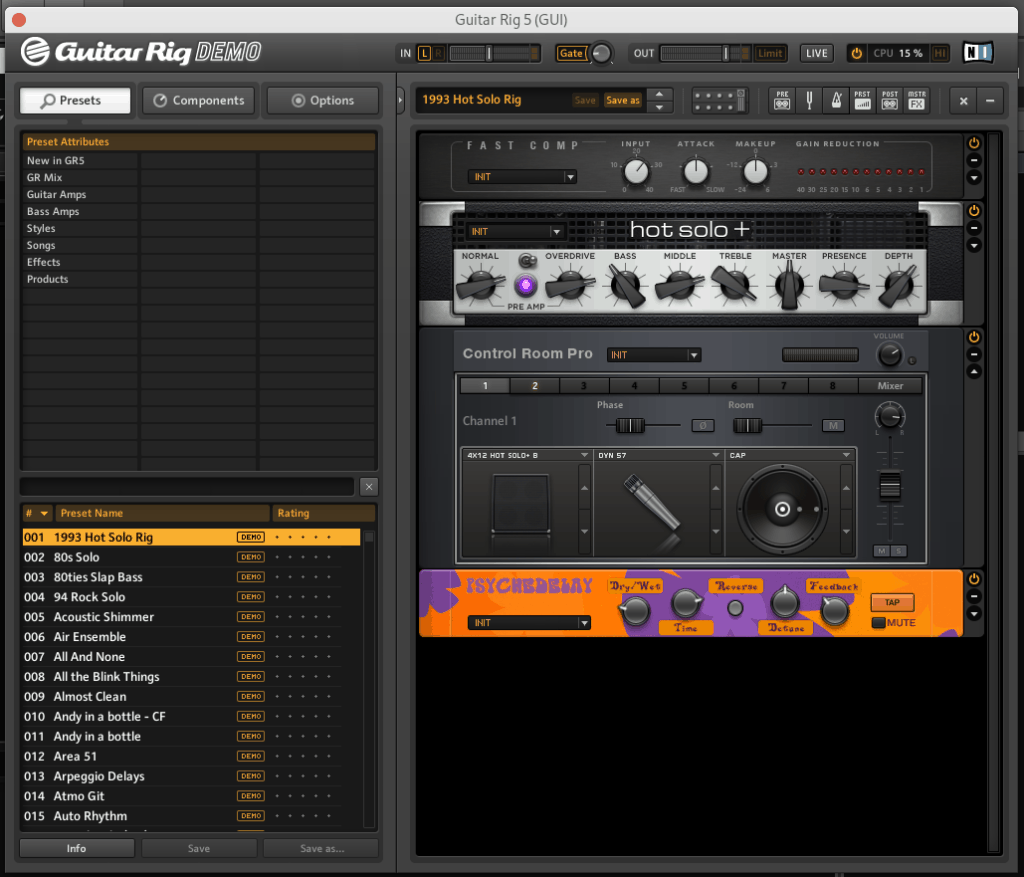
Task: Toggle right input channel R
Action: click(438, 53)
